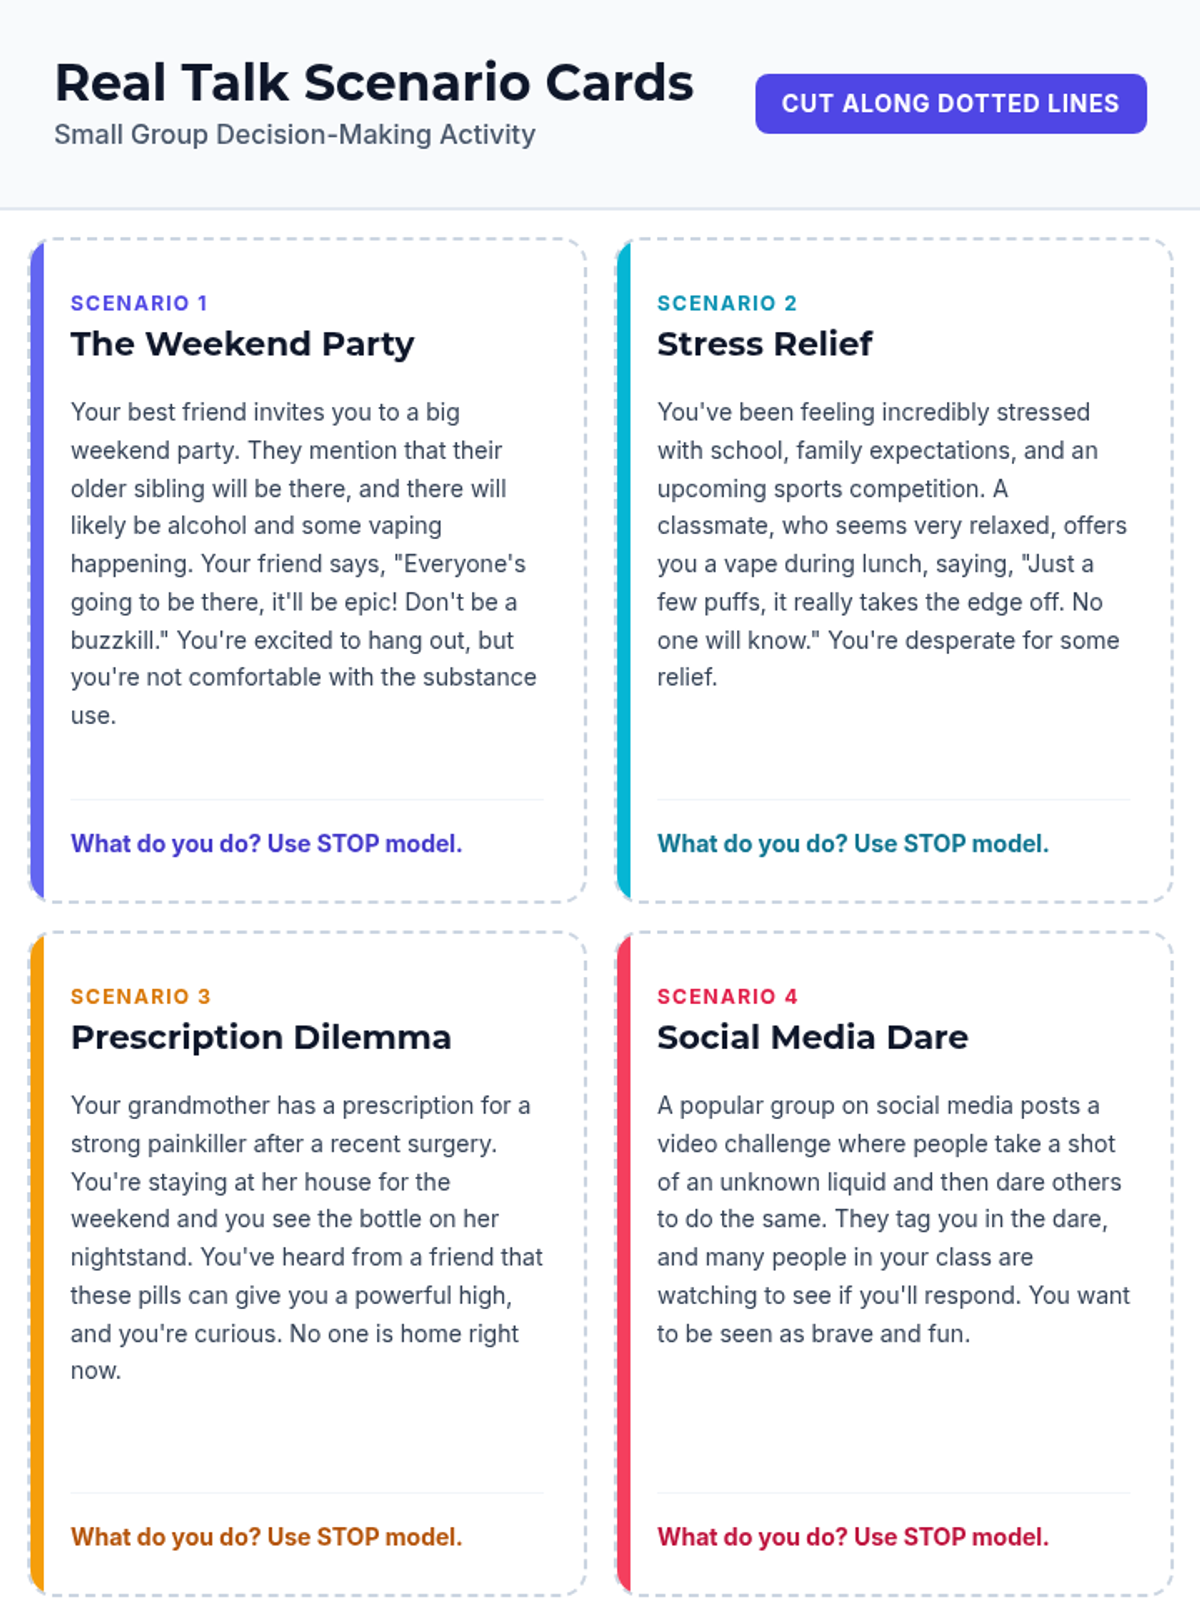The height and width of the screenshot is (1600, 1200).
Task: Click the purple 'What do you do?' prompt
Action: 266,844
